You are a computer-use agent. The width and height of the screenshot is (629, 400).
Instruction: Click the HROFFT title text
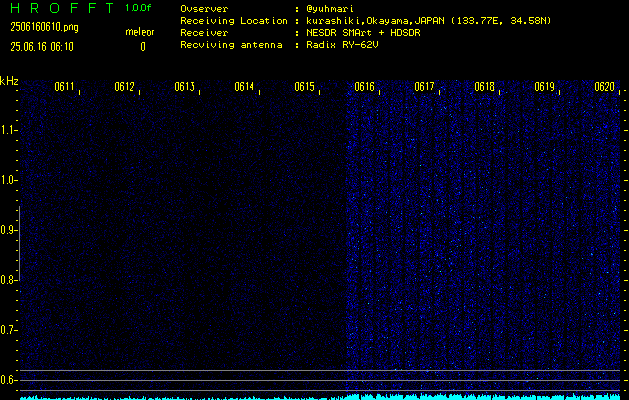click(x=62, y=8)
